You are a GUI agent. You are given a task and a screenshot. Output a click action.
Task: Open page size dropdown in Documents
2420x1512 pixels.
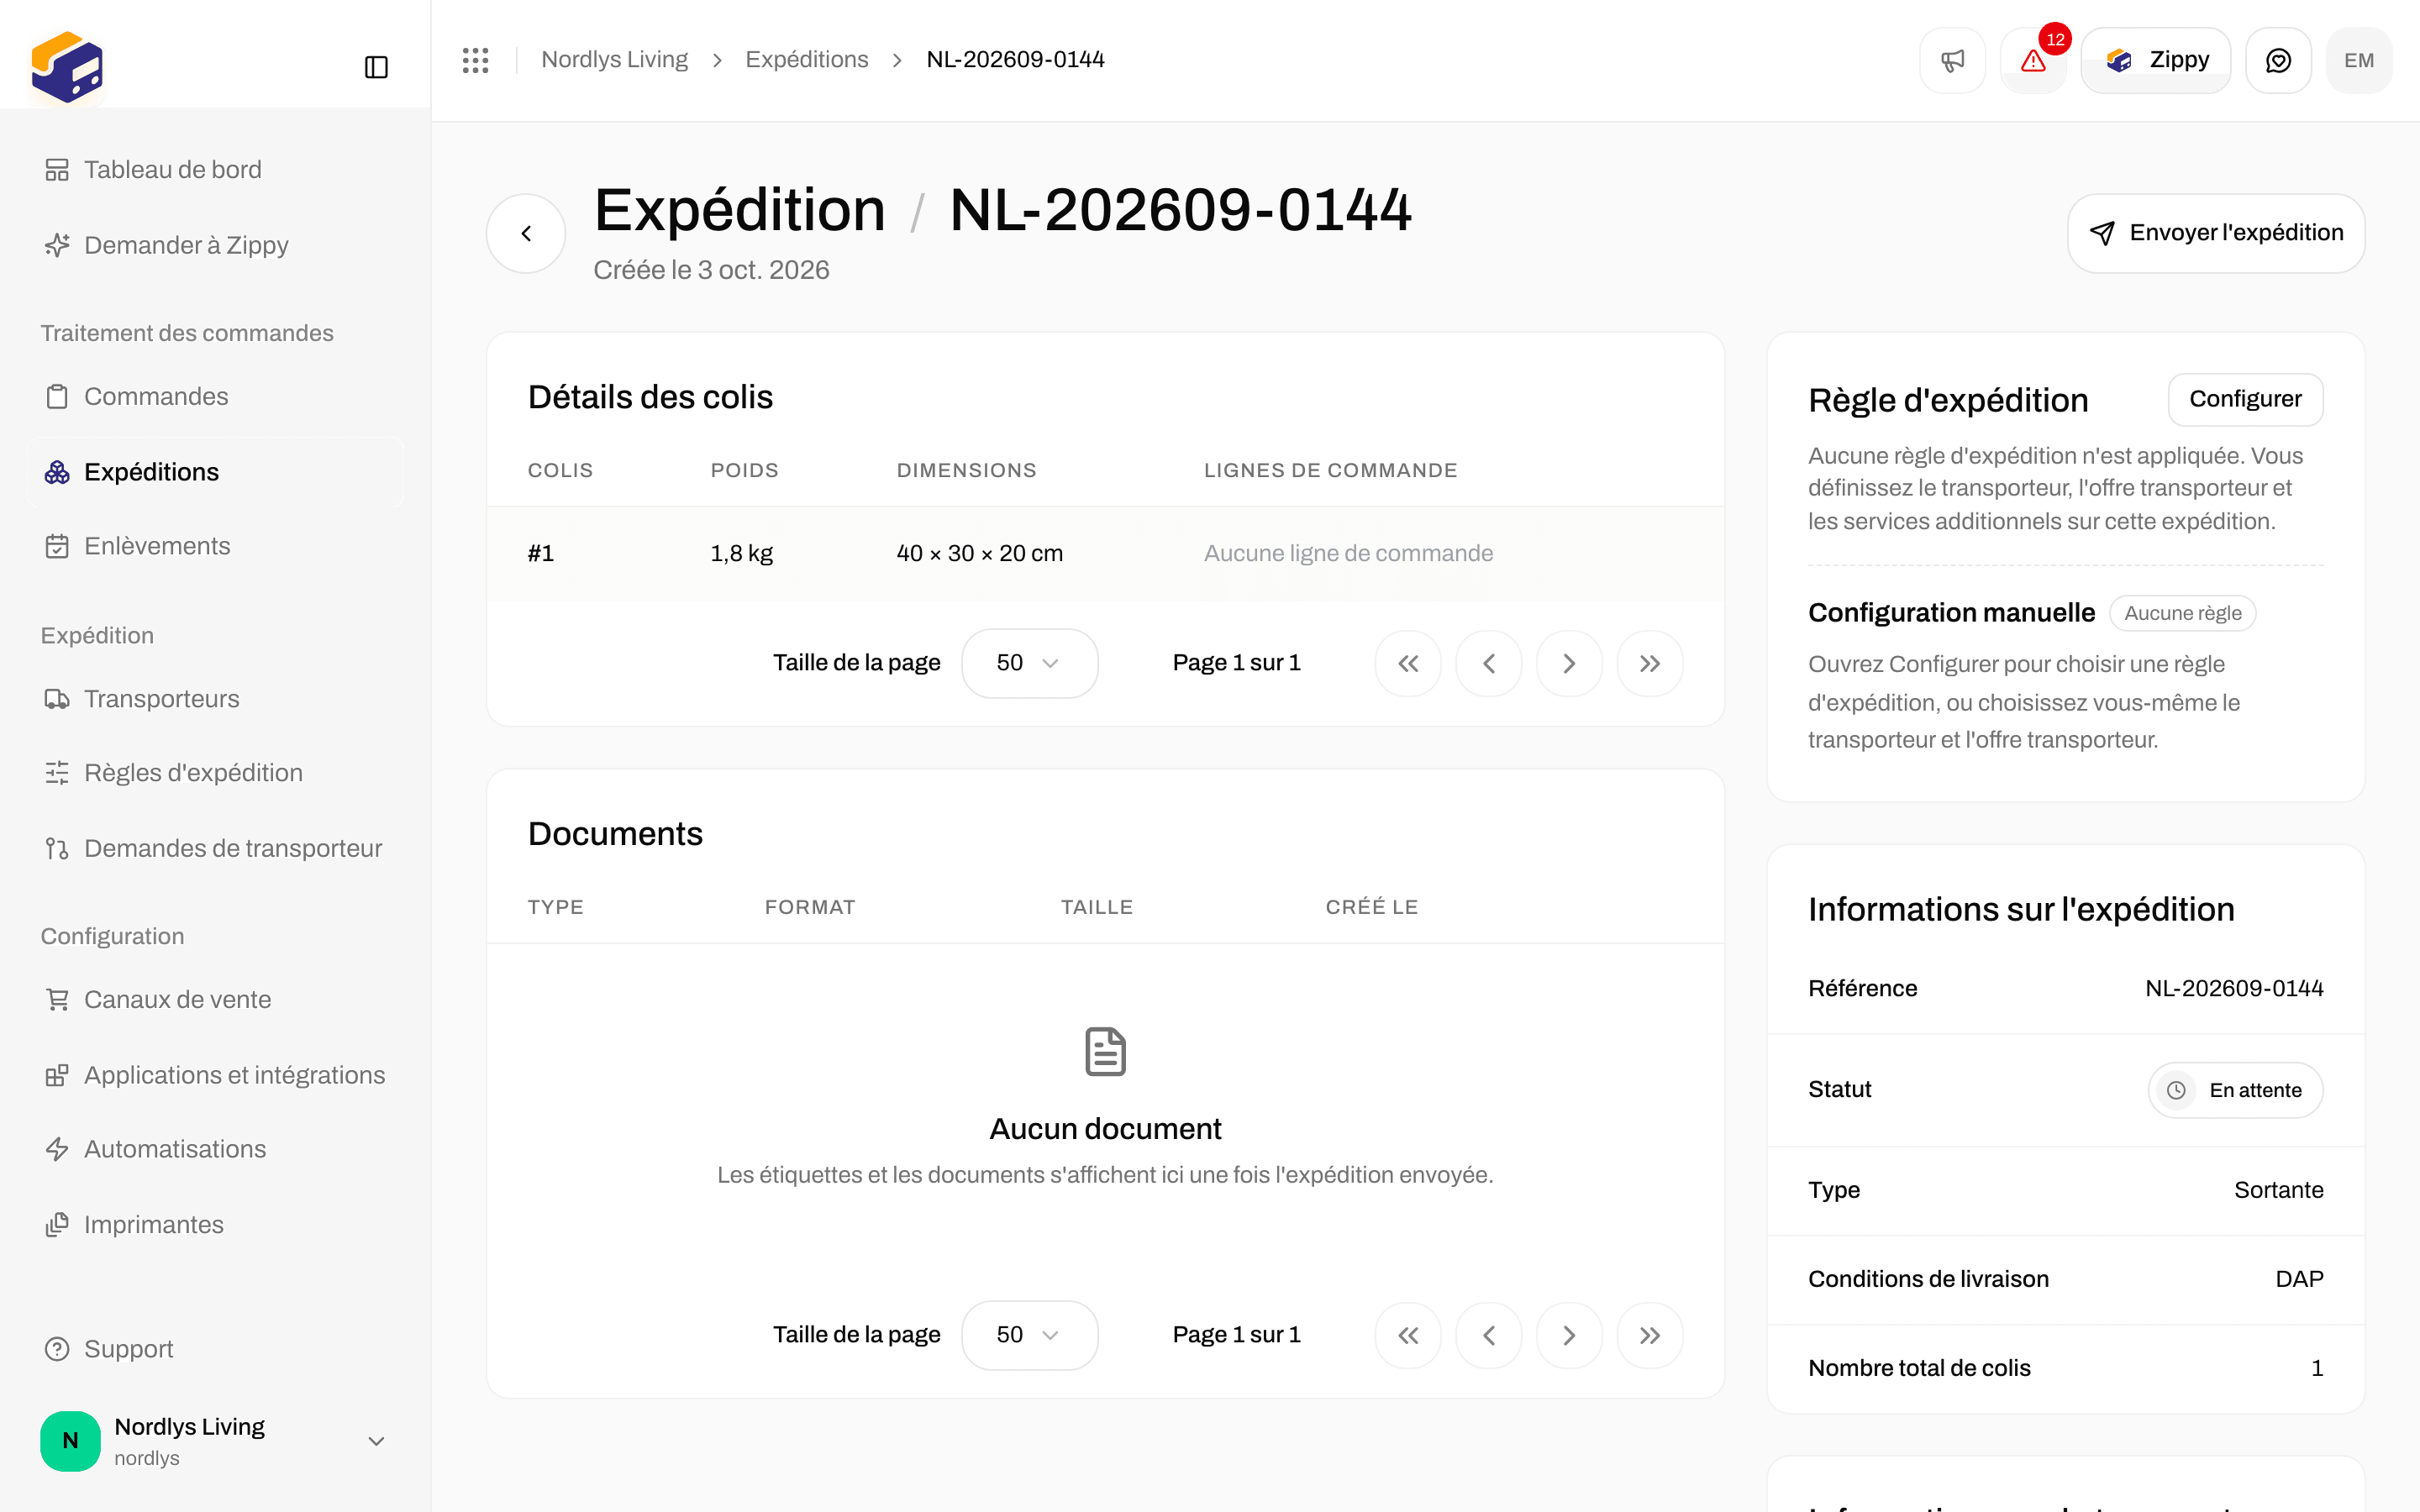[x=1029, y=1335]
